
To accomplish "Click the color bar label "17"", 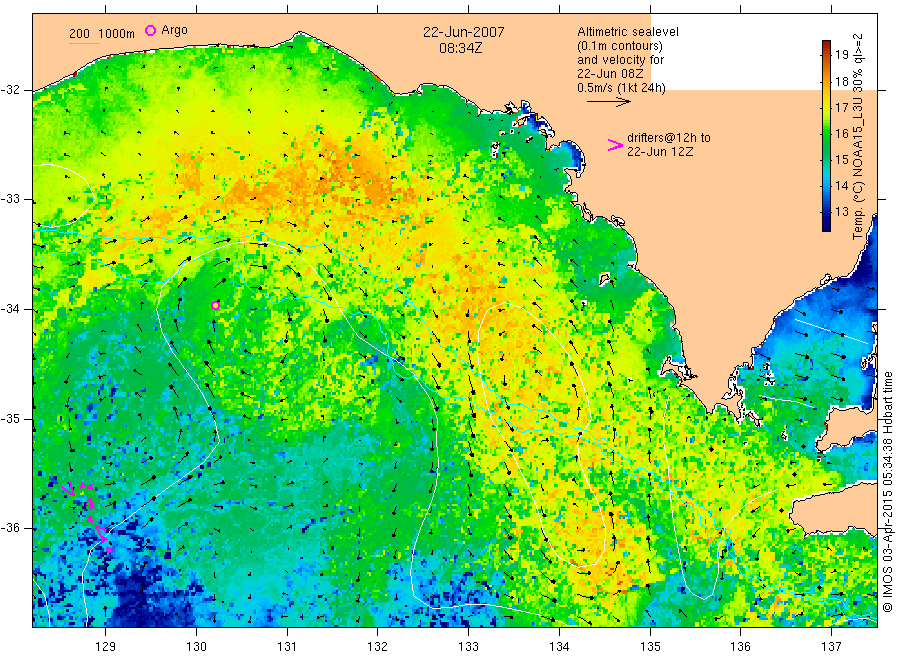I will coord(841,107).
